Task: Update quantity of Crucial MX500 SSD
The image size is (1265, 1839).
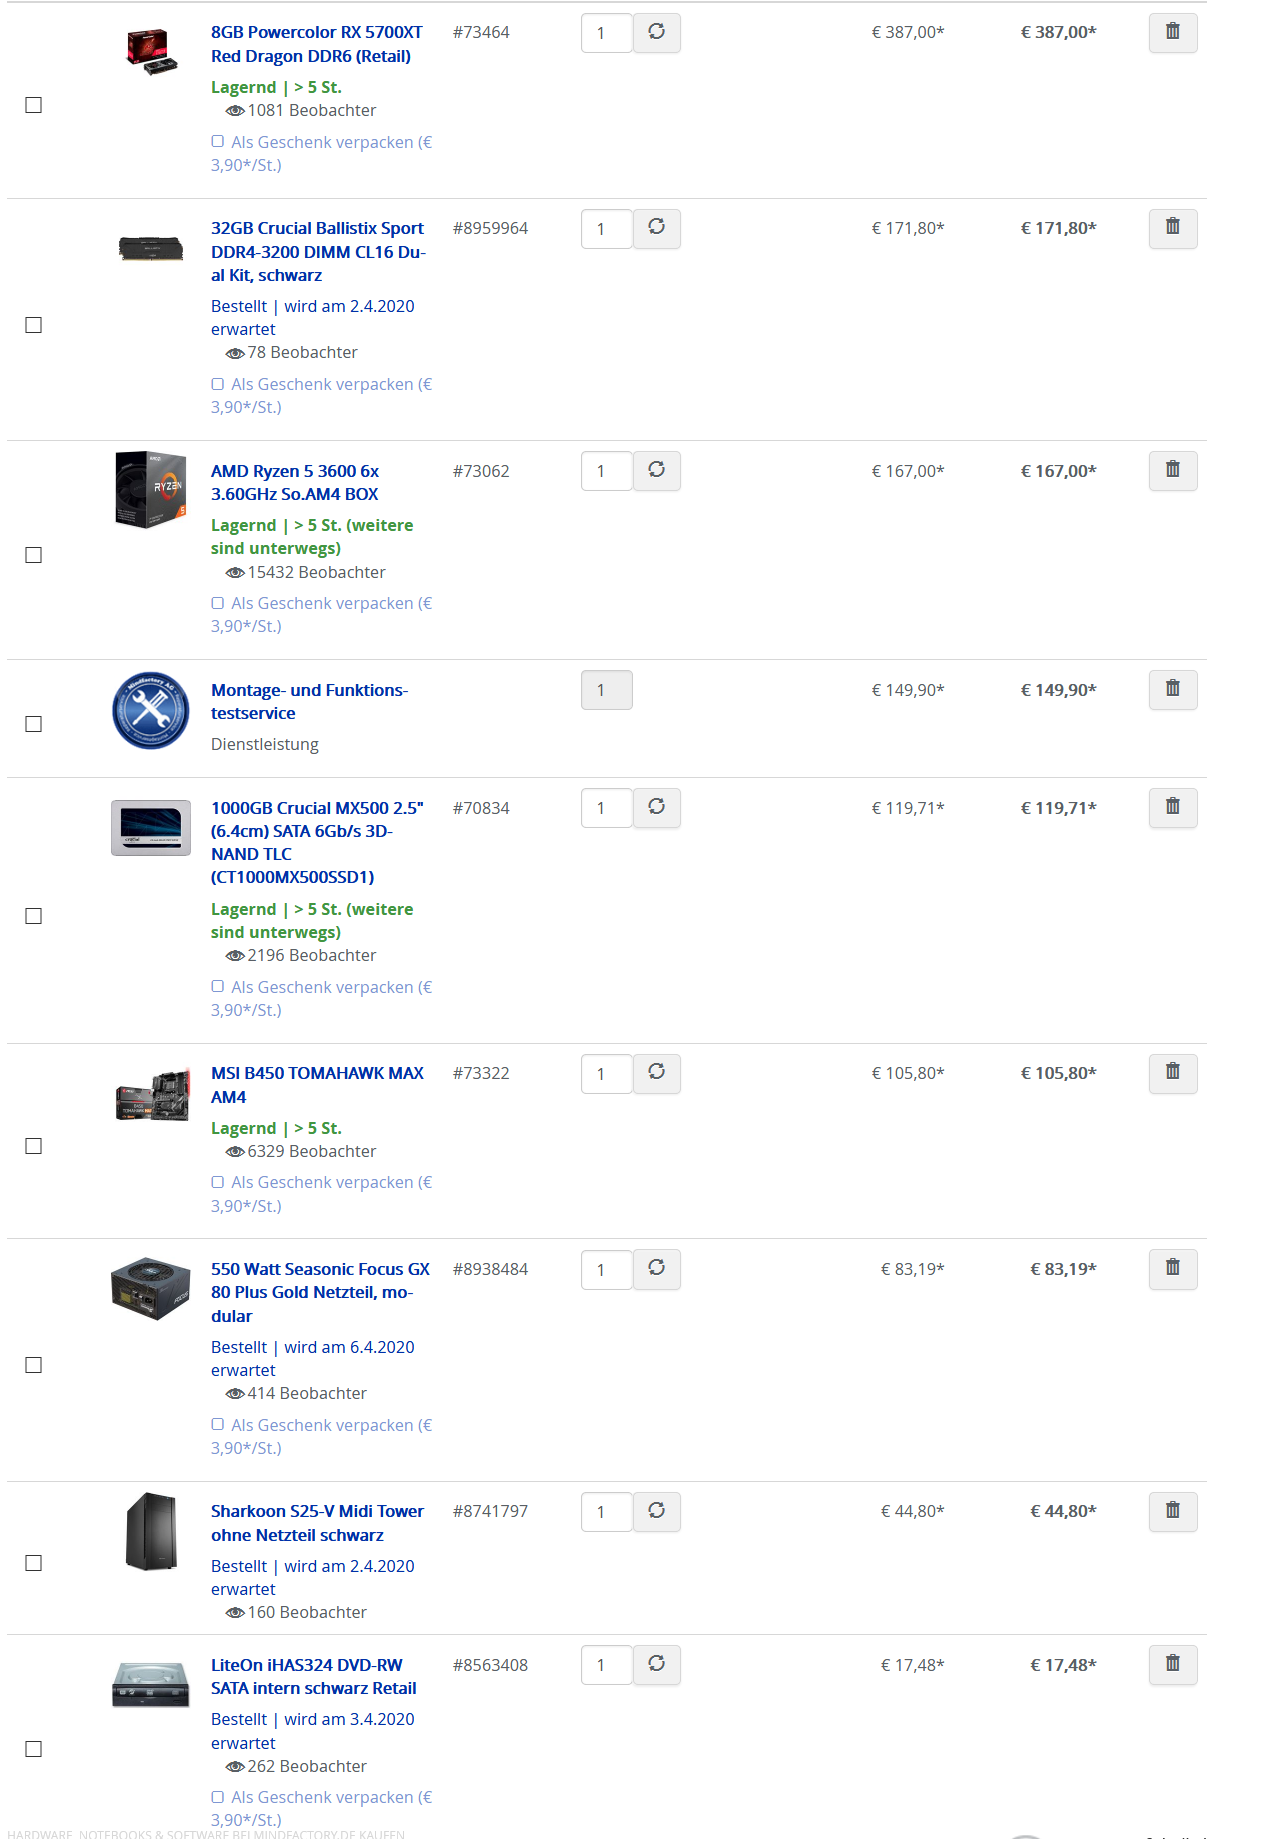Action: [x=657, y=808]
